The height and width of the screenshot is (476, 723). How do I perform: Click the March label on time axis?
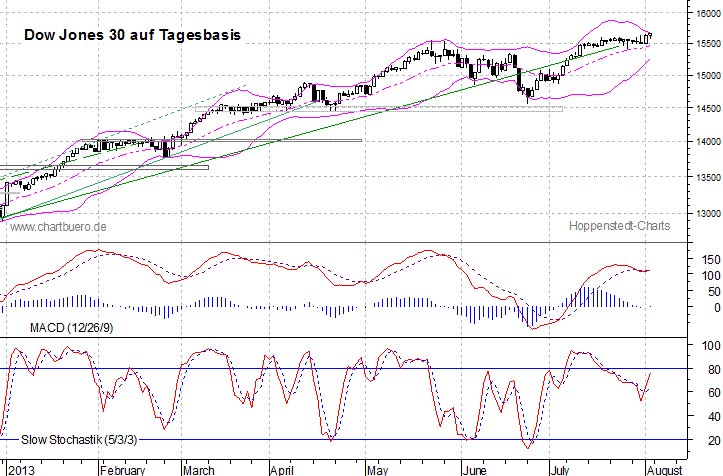coord(199,470)
